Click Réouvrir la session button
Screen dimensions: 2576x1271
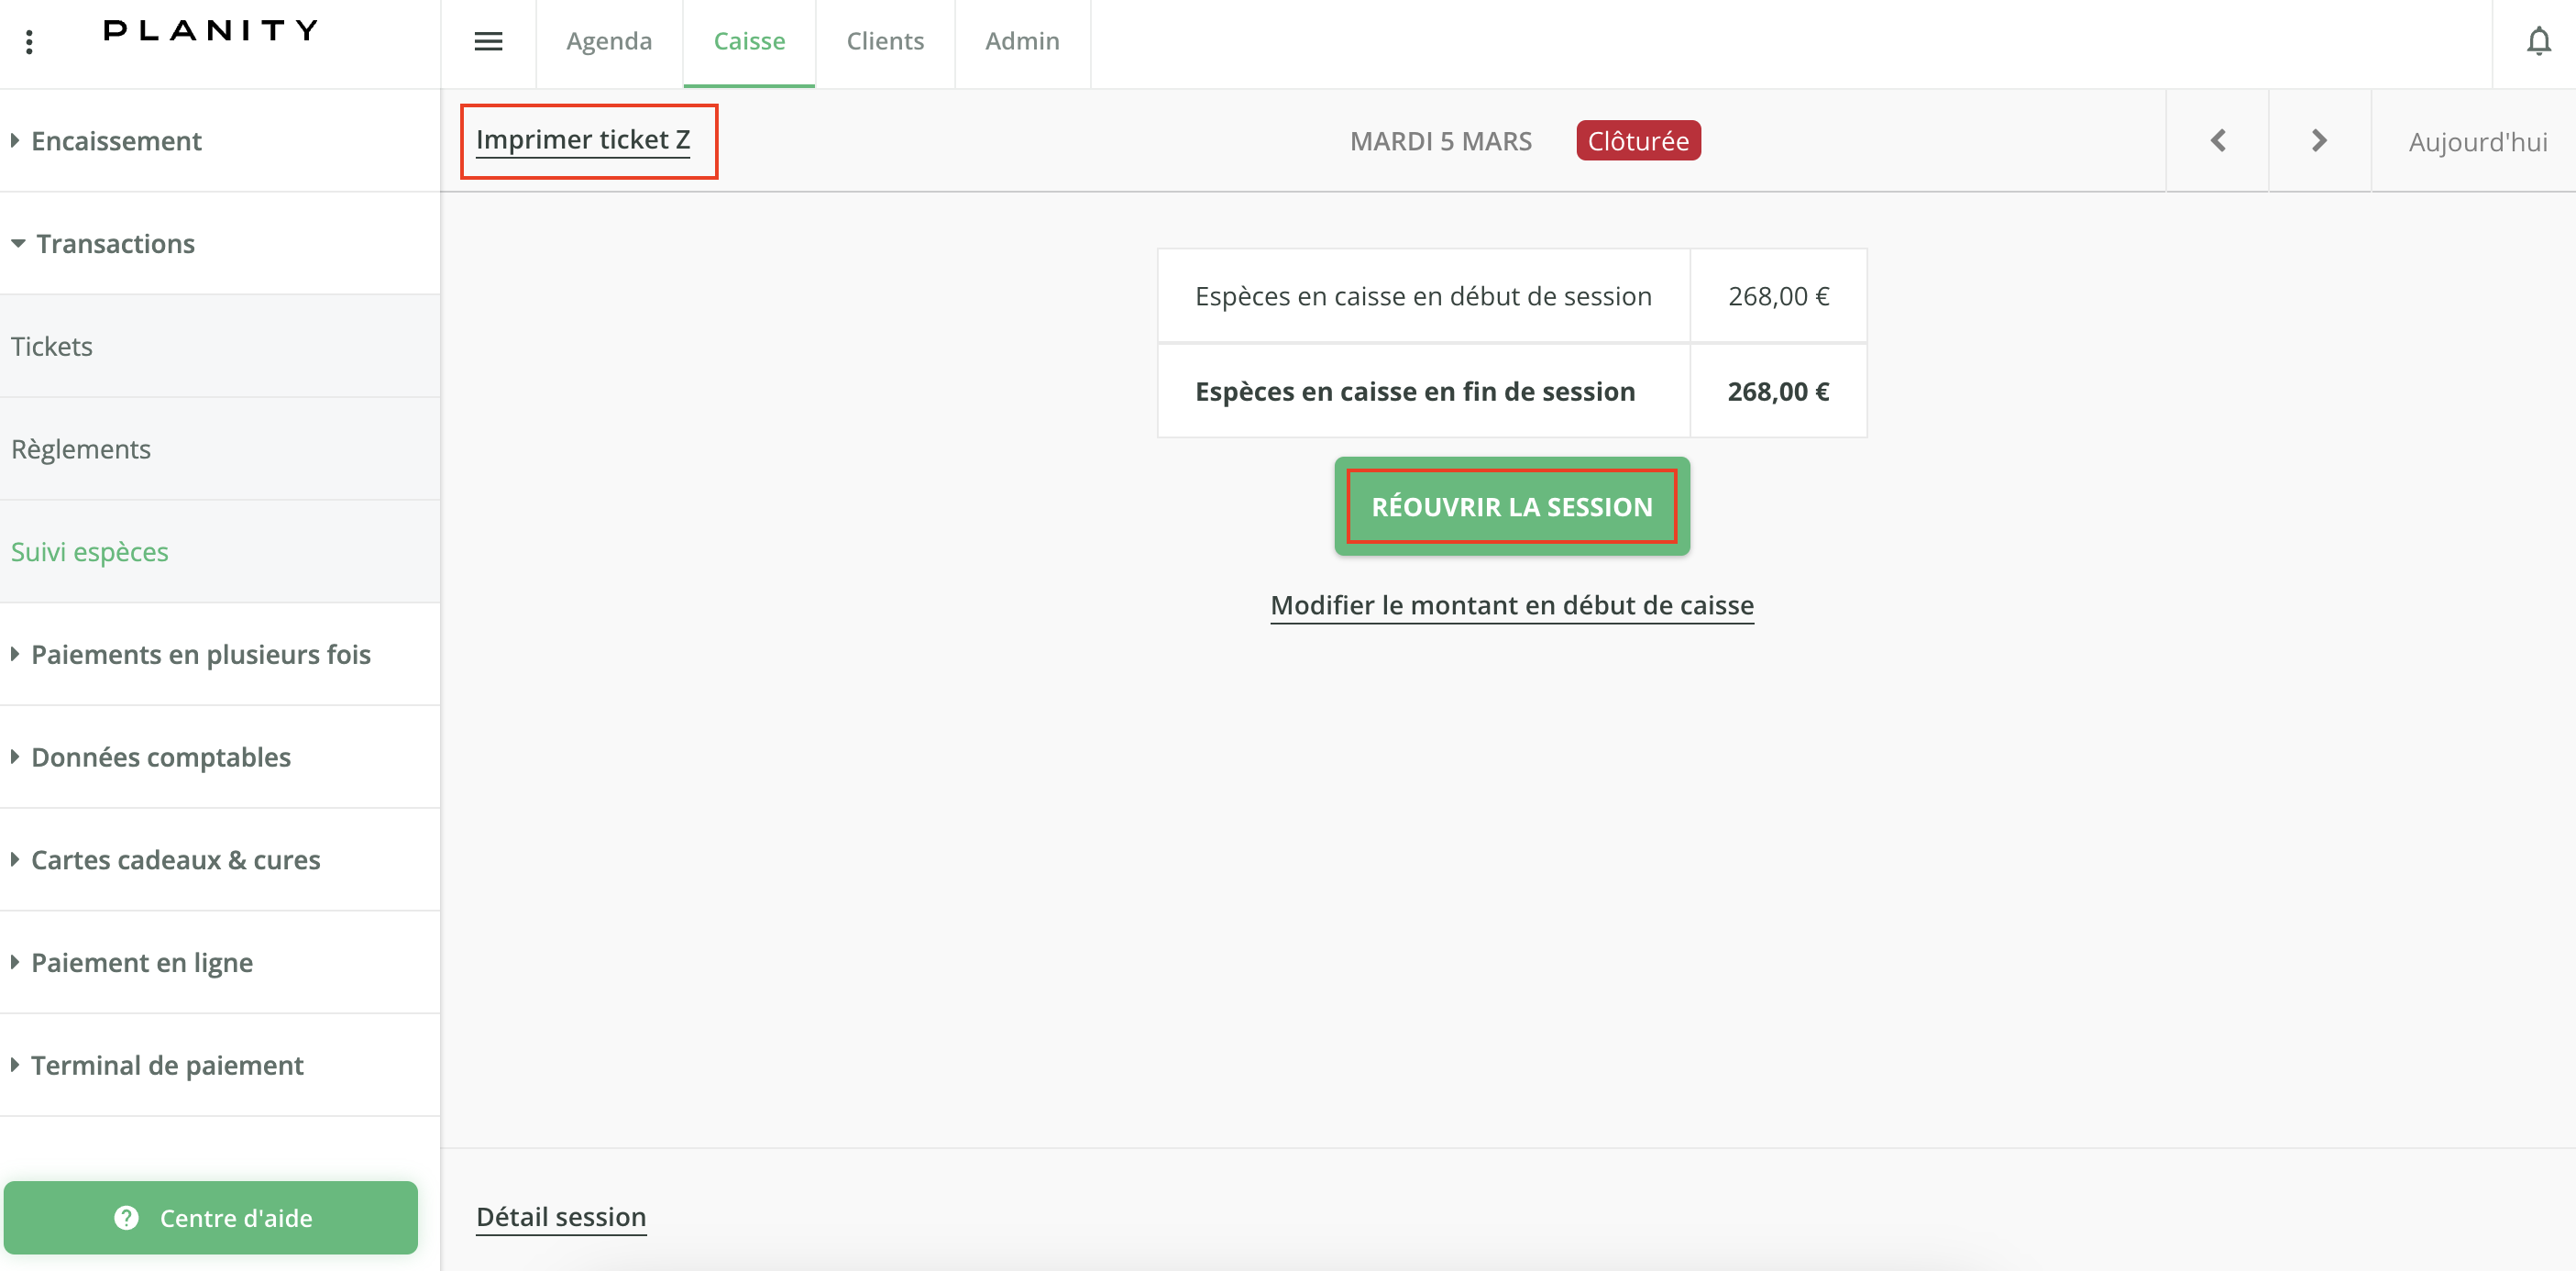click(x=1511, y=507)
